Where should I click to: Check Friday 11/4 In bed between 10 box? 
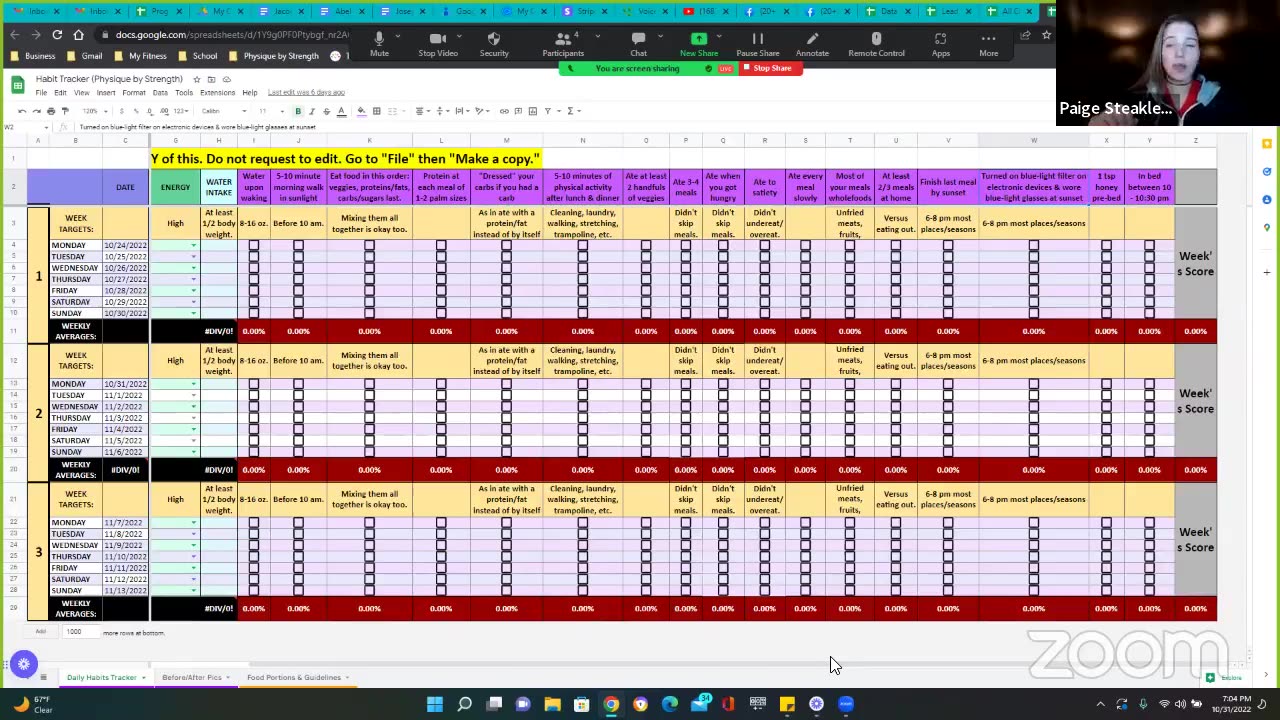click(x=1149, y=429)
